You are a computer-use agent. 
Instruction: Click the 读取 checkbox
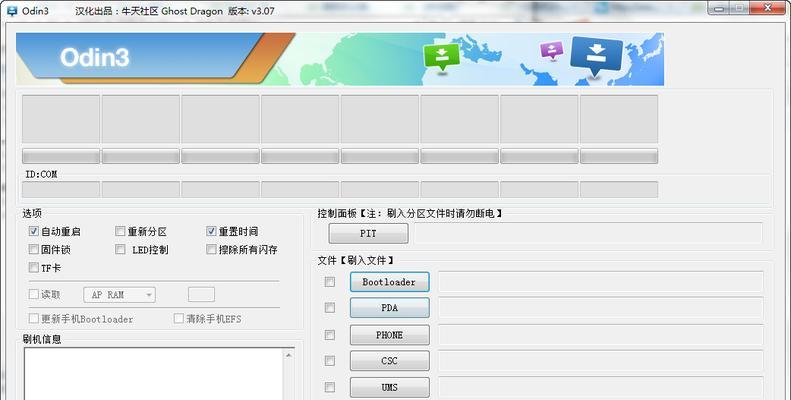(34, 294)
